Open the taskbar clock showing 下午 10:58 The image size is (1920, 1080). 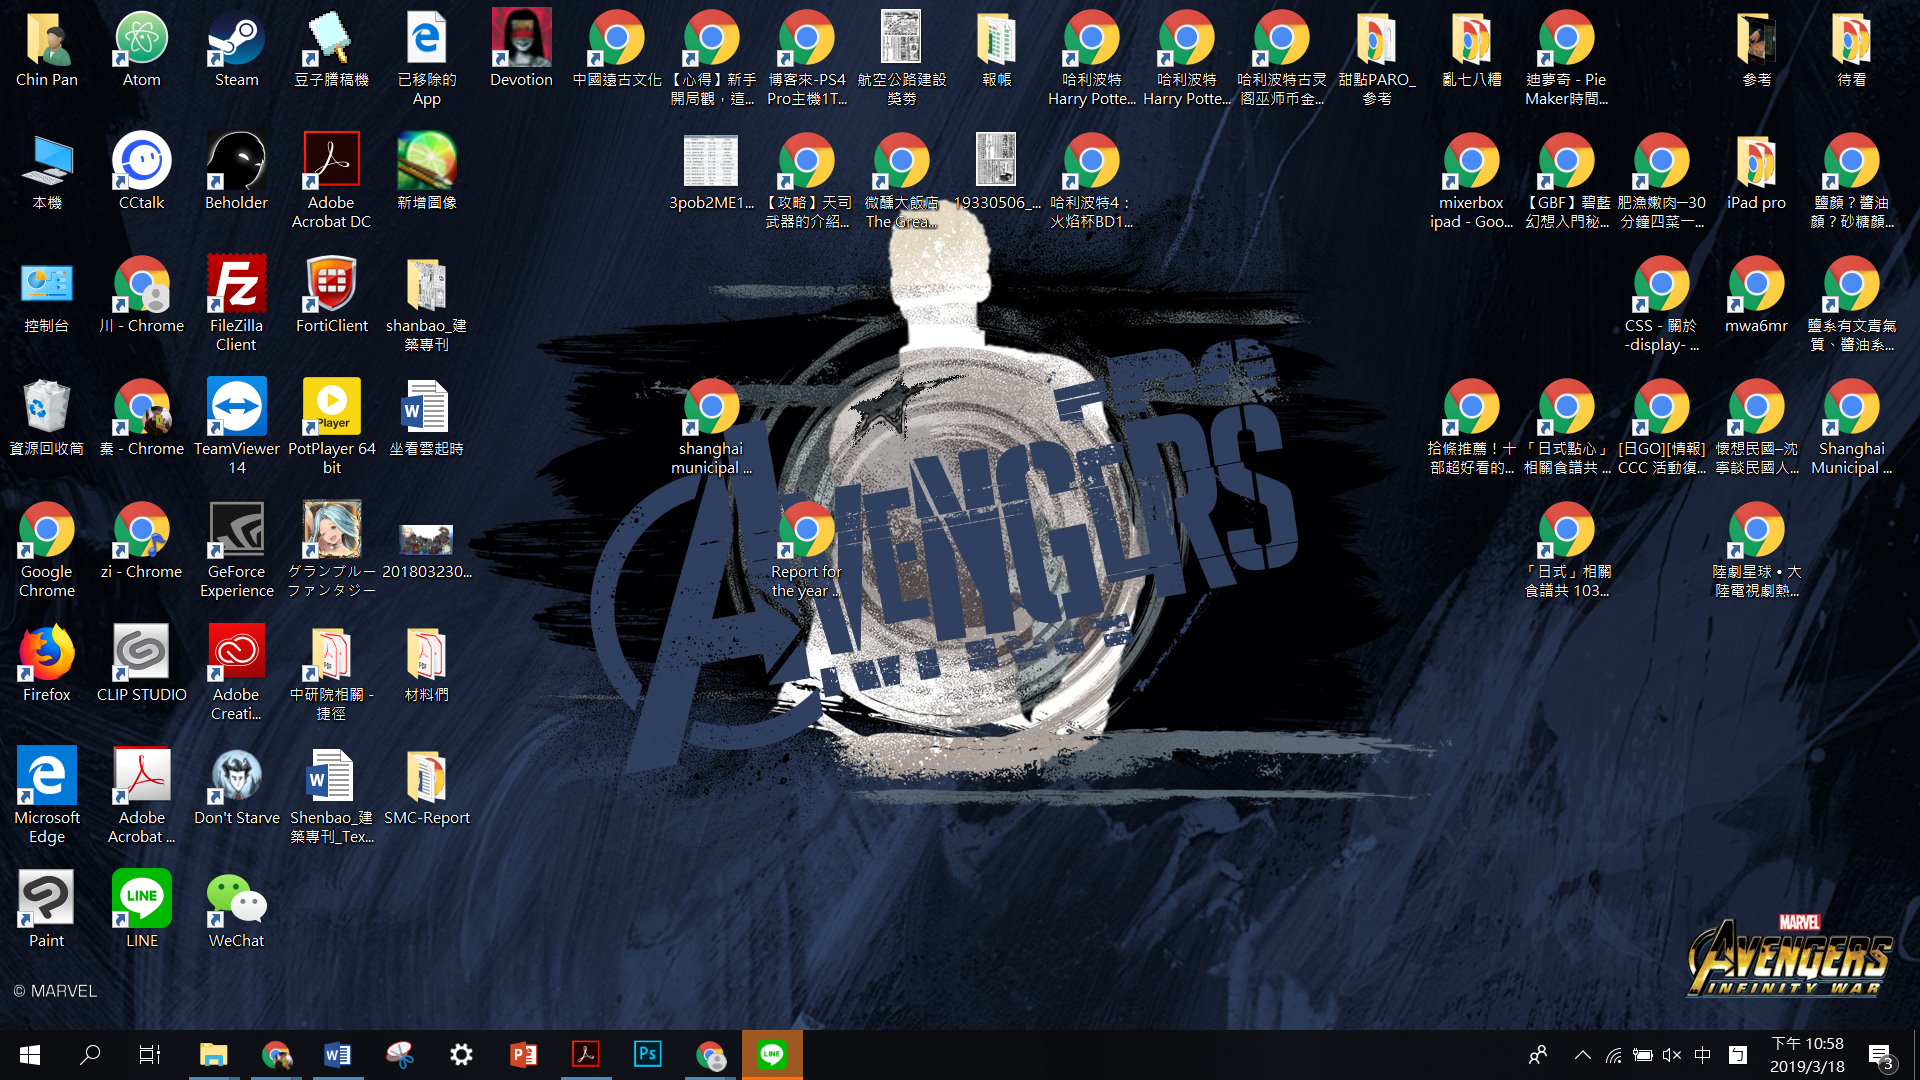(1807, 1055)
